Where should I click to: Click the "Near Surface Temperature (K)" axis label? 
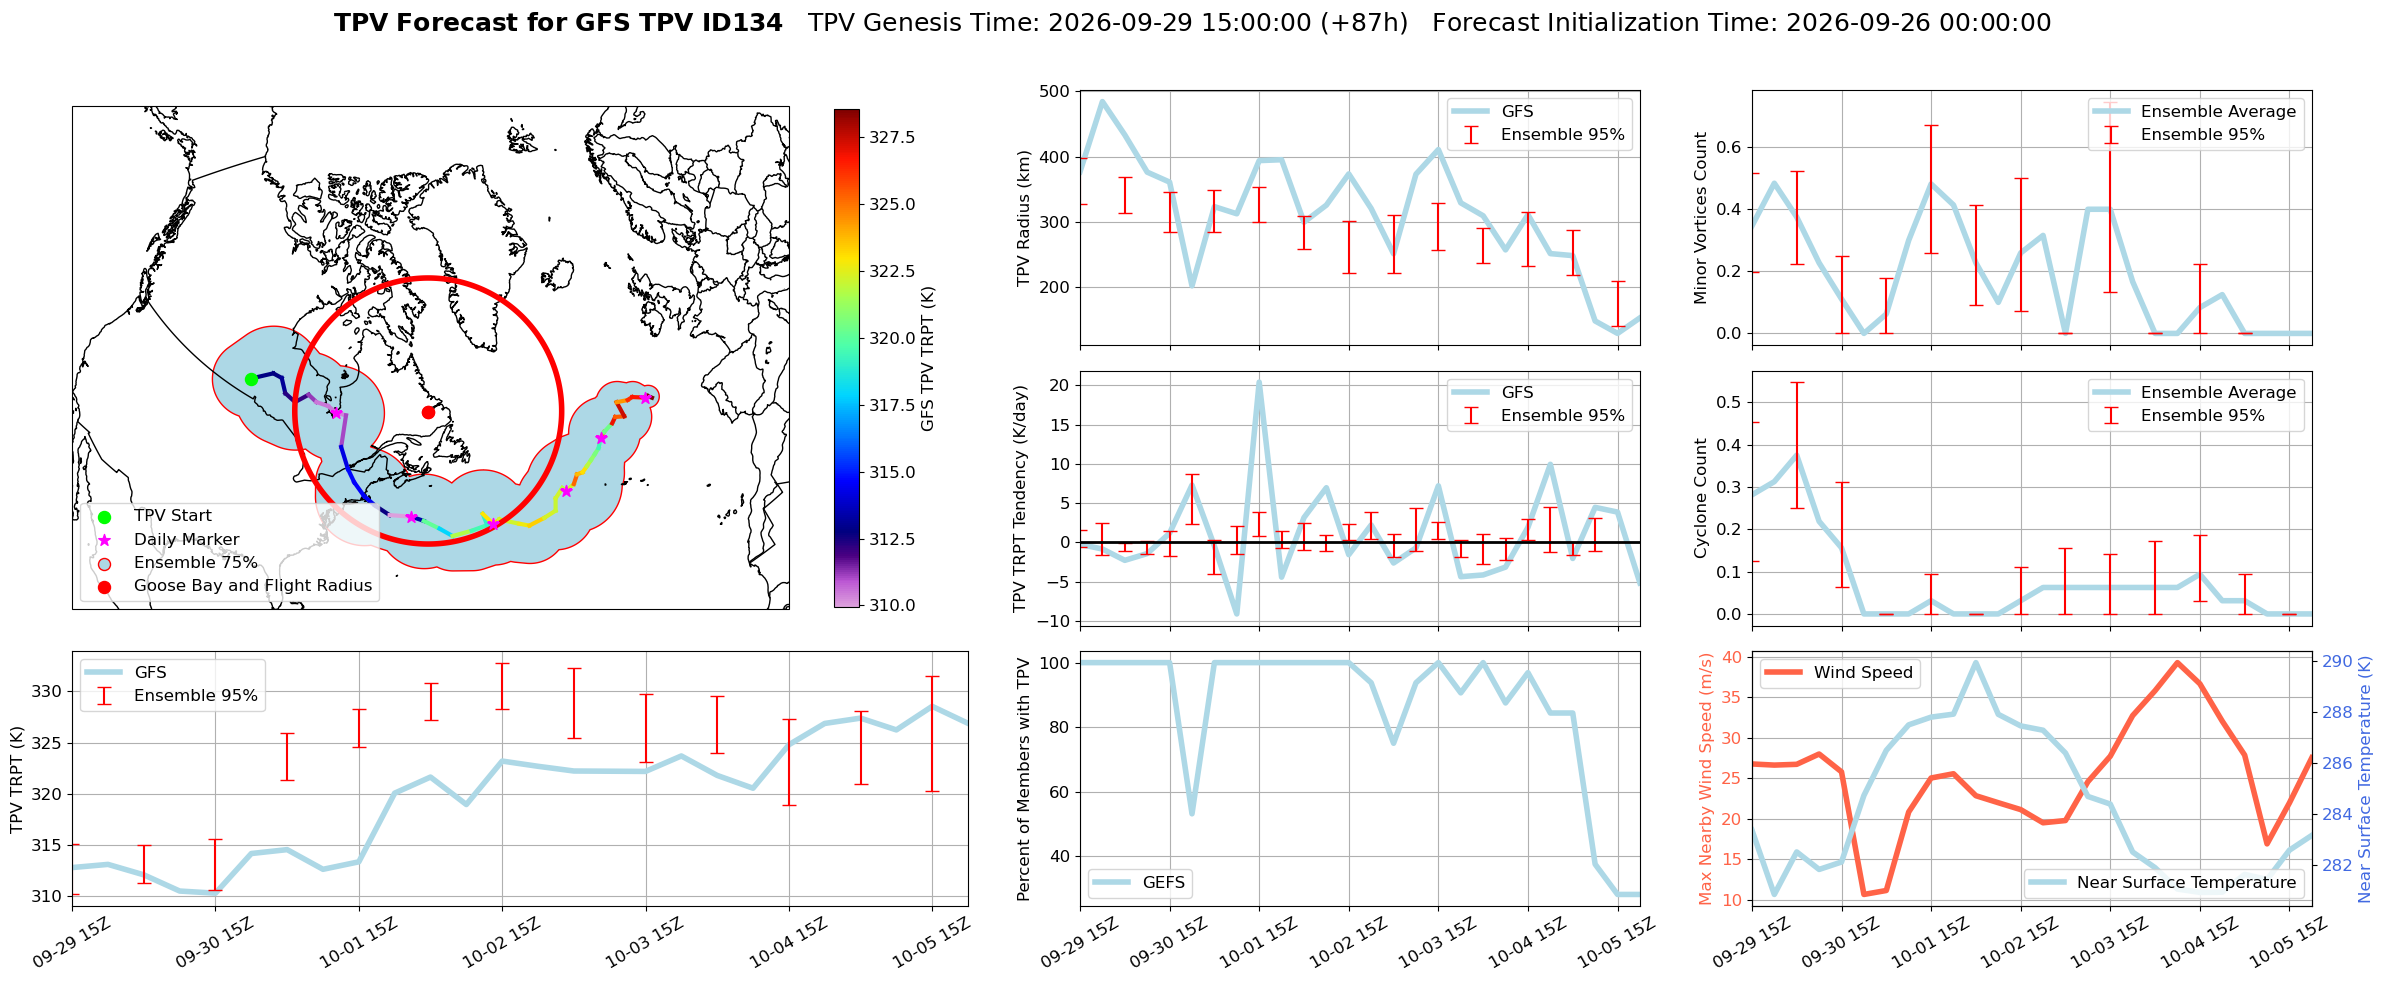(2365, 779)
